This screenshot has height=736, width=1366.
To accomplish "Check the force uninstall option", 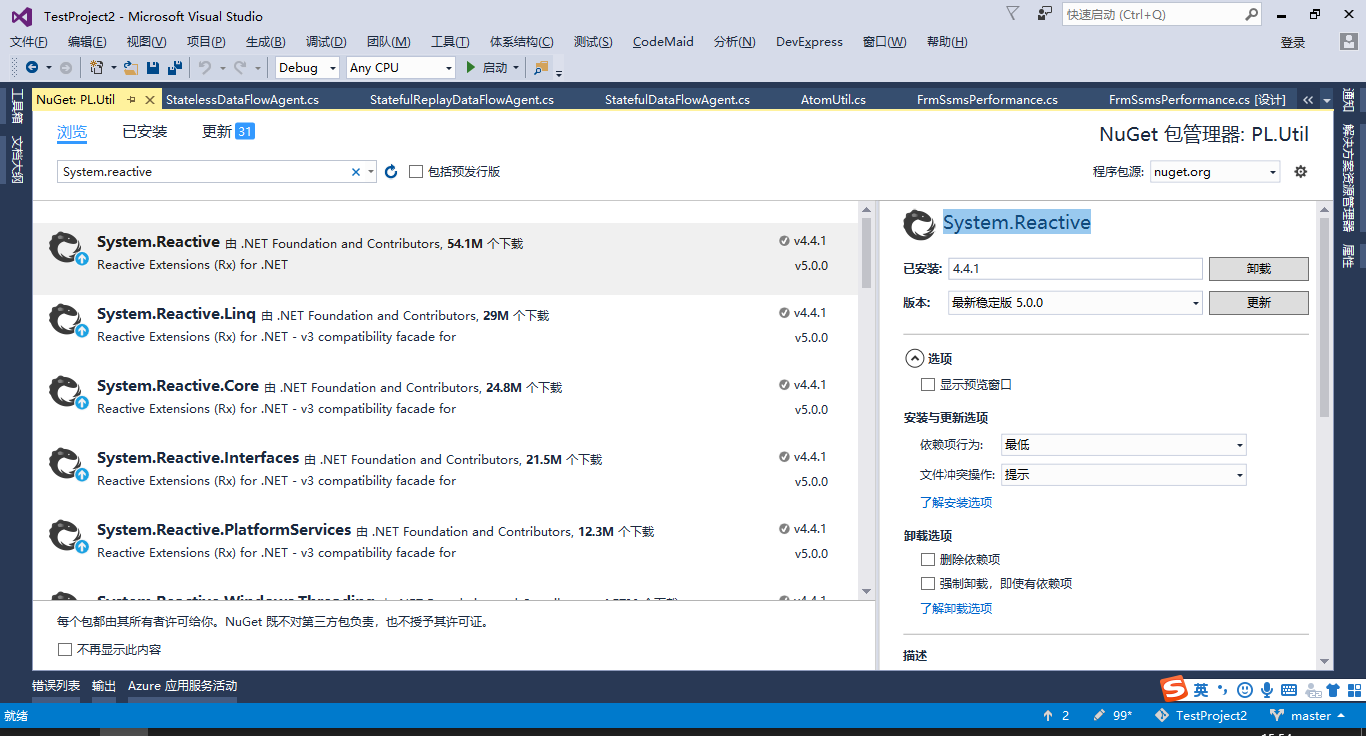I will (x=928, y=584).
